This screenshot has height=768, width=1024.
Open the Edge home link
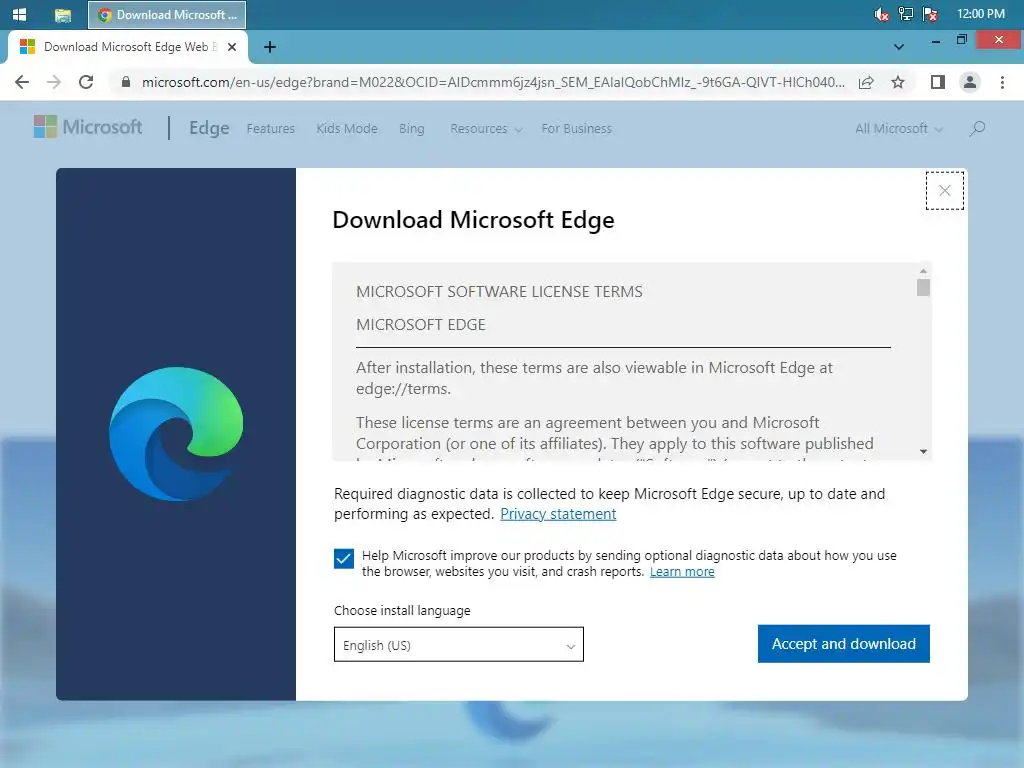click(x=209, y=128)
